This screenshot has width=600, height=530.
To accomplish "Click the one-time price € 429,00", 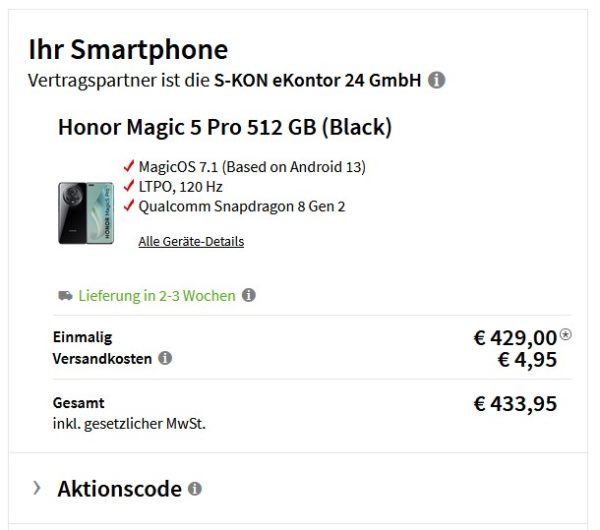I will [514, 338].
